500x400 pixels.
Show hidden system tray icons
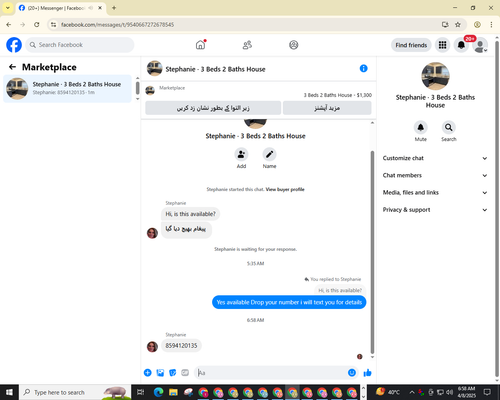[412, 392]
